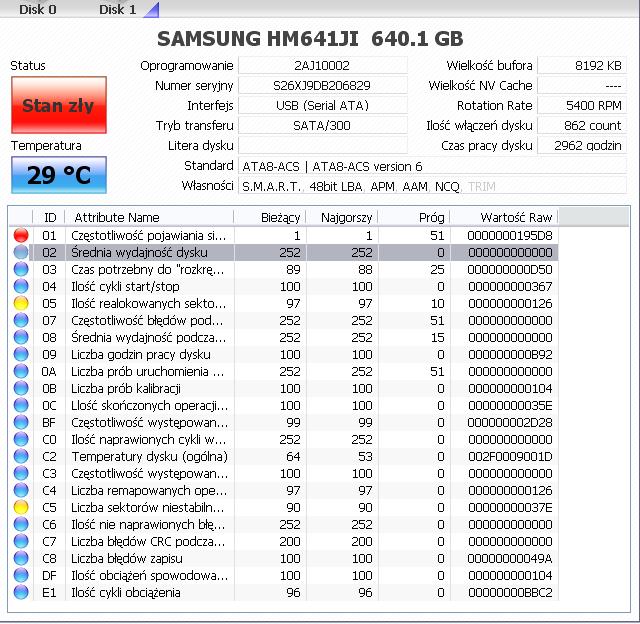Click the blue status icon for attribute C0
The image size is (640, 624).
click(x=21, y=439)
